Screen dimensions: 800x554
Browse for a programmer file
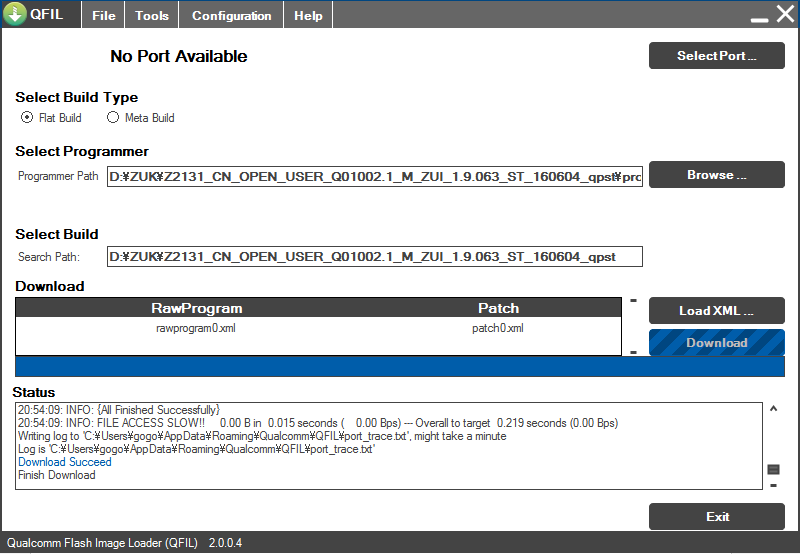click(x=716, y=174)
